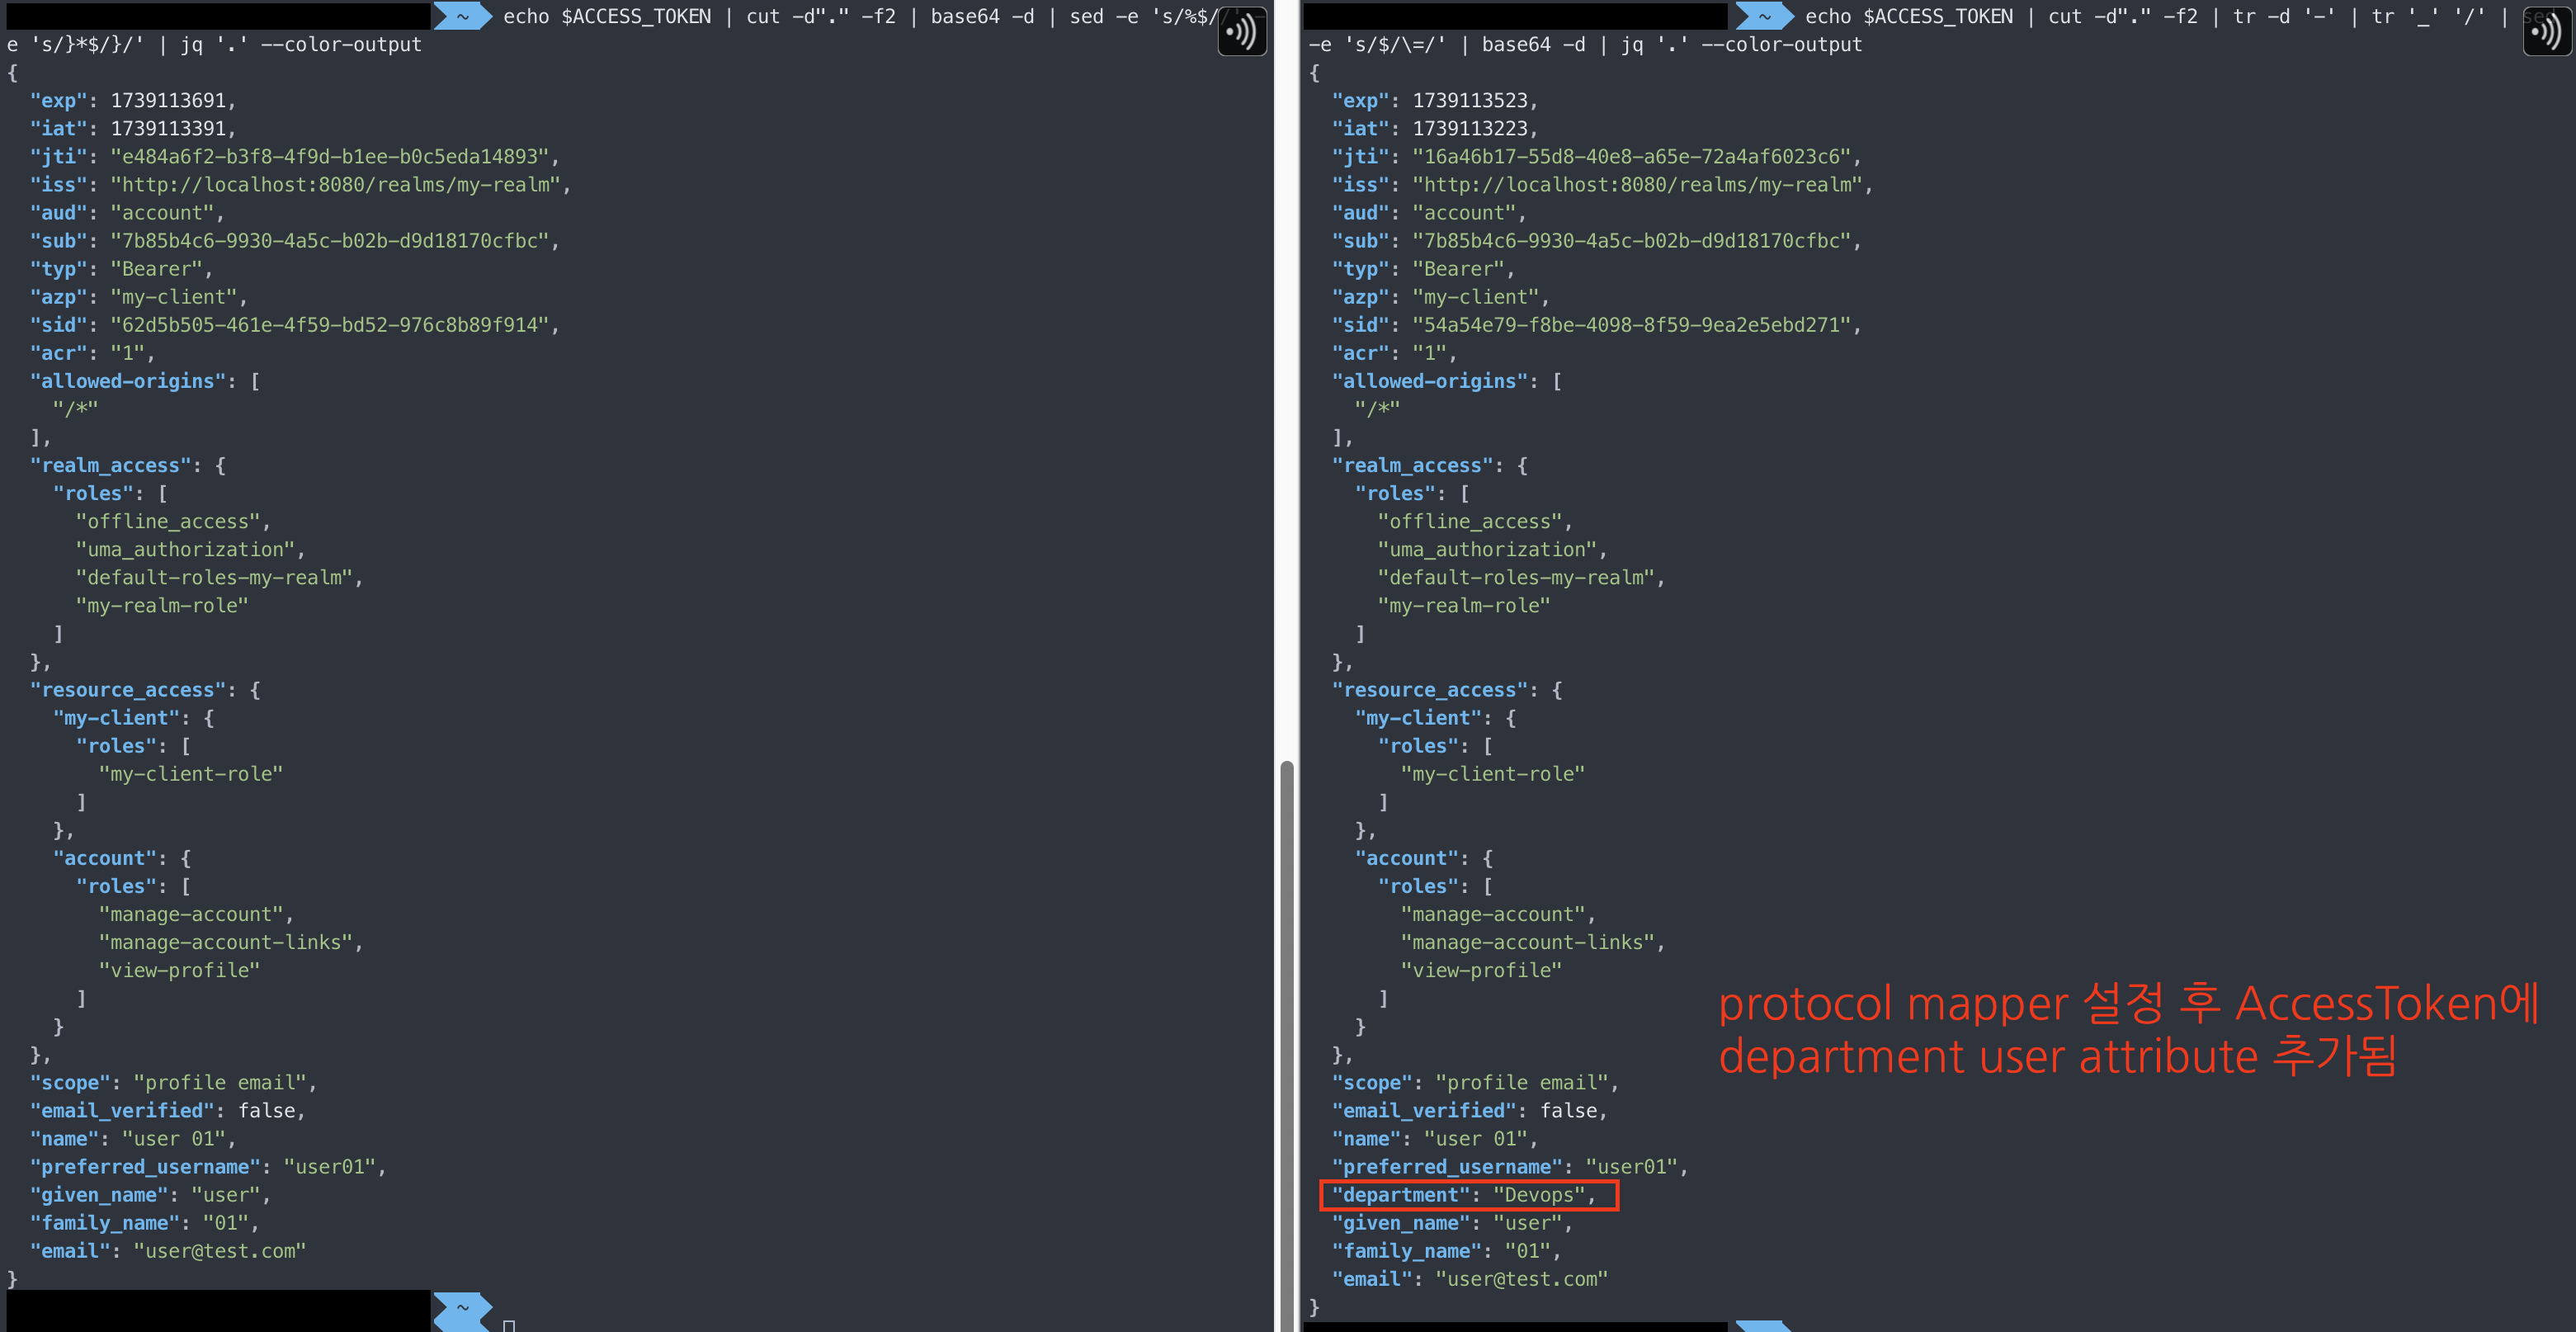Click the blacked-out hostname bar, top left
The height and width of the screenshot is (1332, 2576).
tap(218, 16)
